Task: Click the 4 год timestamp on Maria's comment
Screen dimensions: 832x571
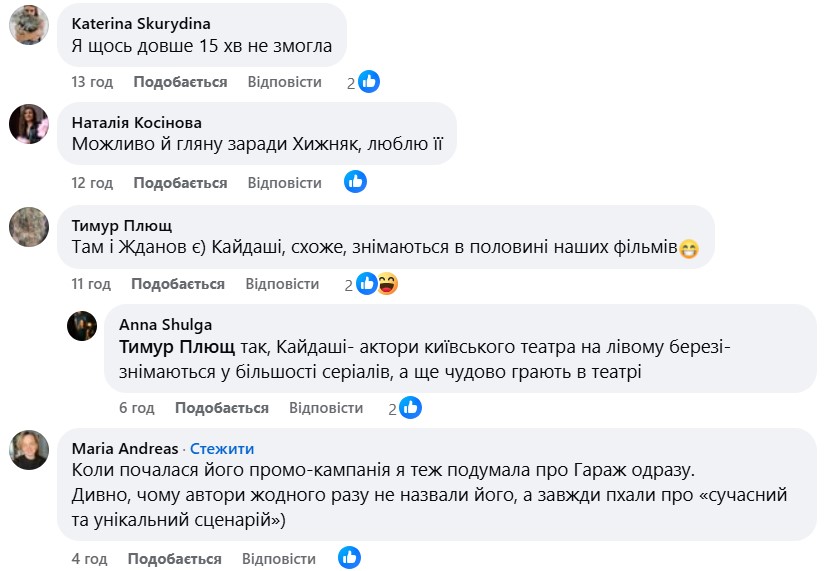Action: [89, 559]
